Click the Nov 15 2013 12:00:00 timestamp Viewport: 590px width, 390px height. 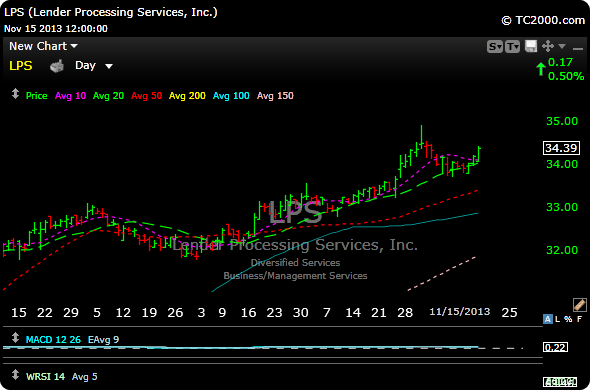(56, 29)
